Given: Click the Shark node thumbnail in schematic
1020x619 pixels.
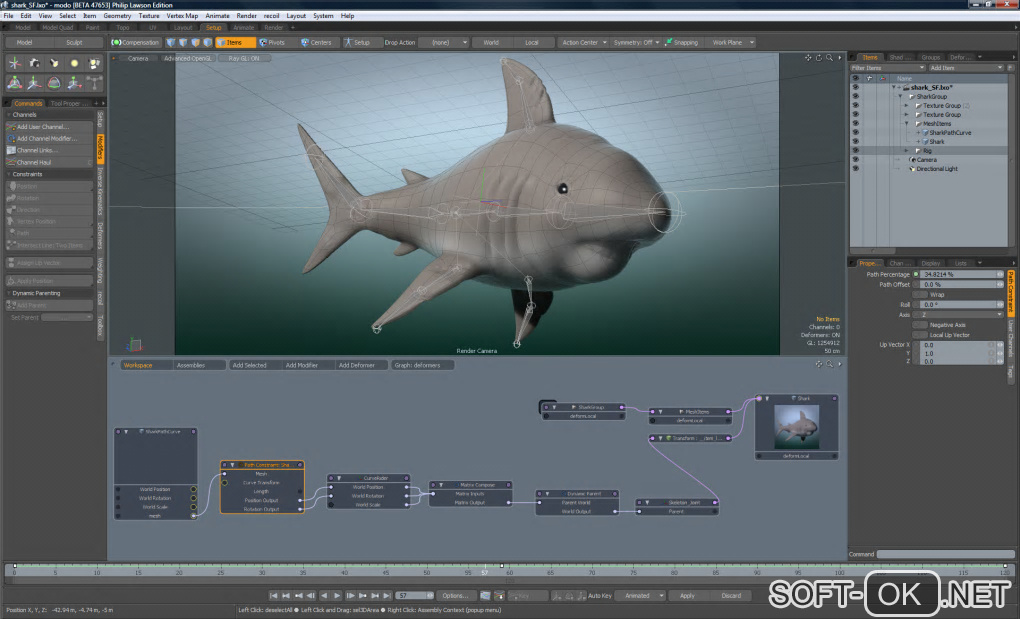Looking at the screenshot, I should coord(796,426).
